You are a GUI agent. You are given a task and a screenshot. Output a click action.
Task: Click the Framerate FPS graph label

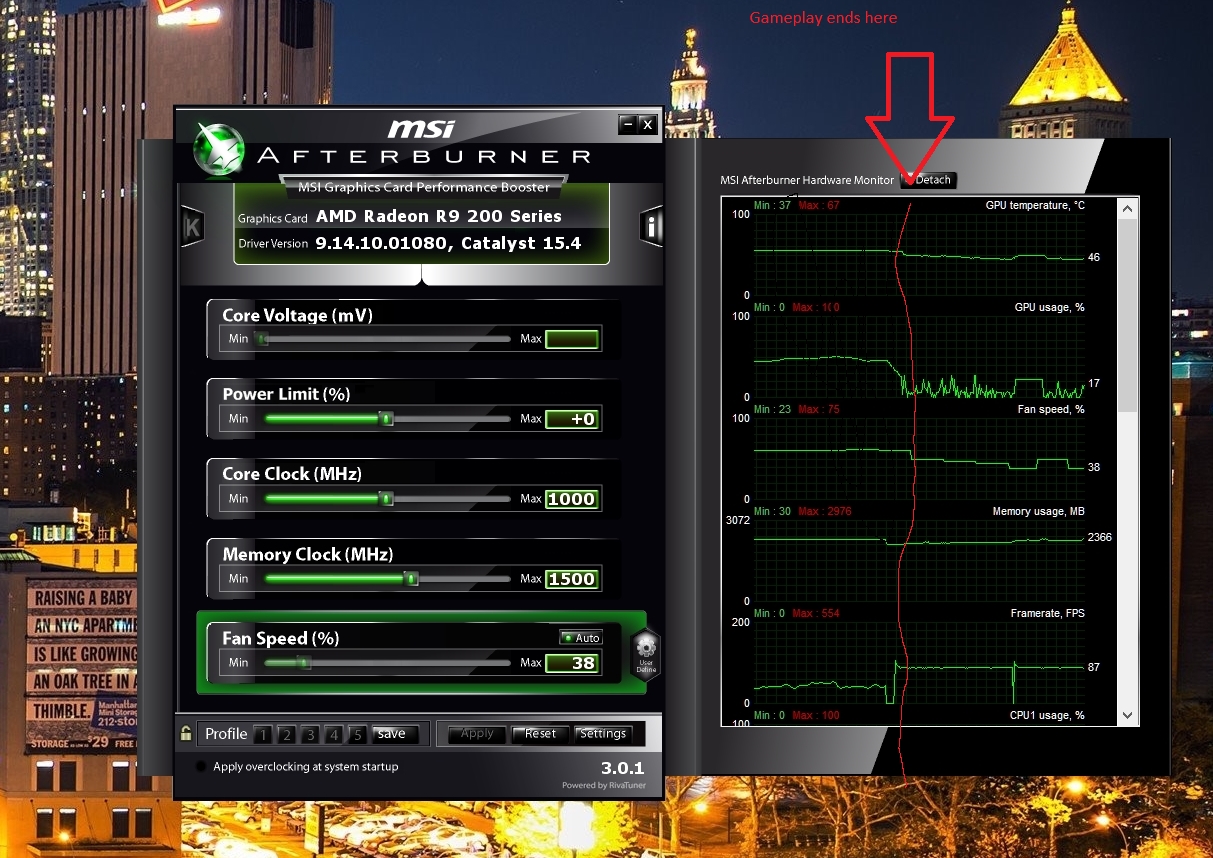[1047, 613]
